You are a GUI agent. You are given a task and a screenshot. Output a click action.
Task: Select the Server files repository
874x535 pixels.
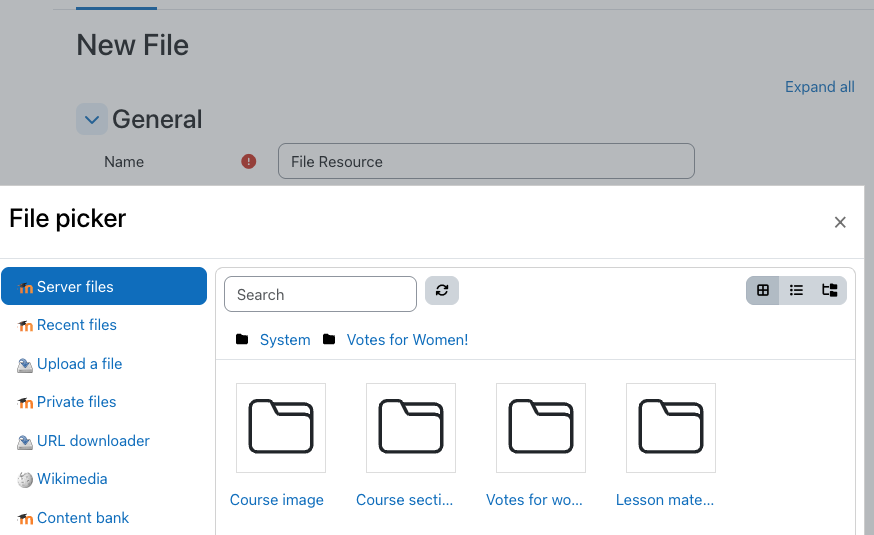tap(104, 286)
